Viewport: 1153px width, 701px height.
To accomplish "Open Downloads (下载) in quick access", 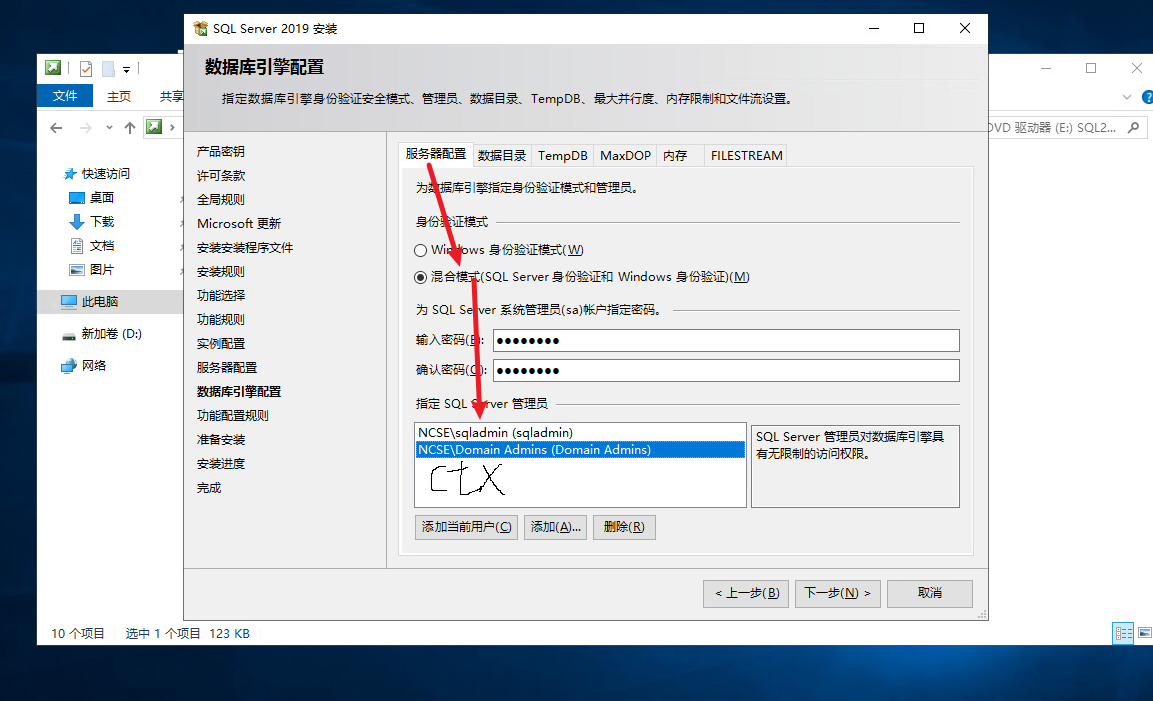I will pos(101,222).
